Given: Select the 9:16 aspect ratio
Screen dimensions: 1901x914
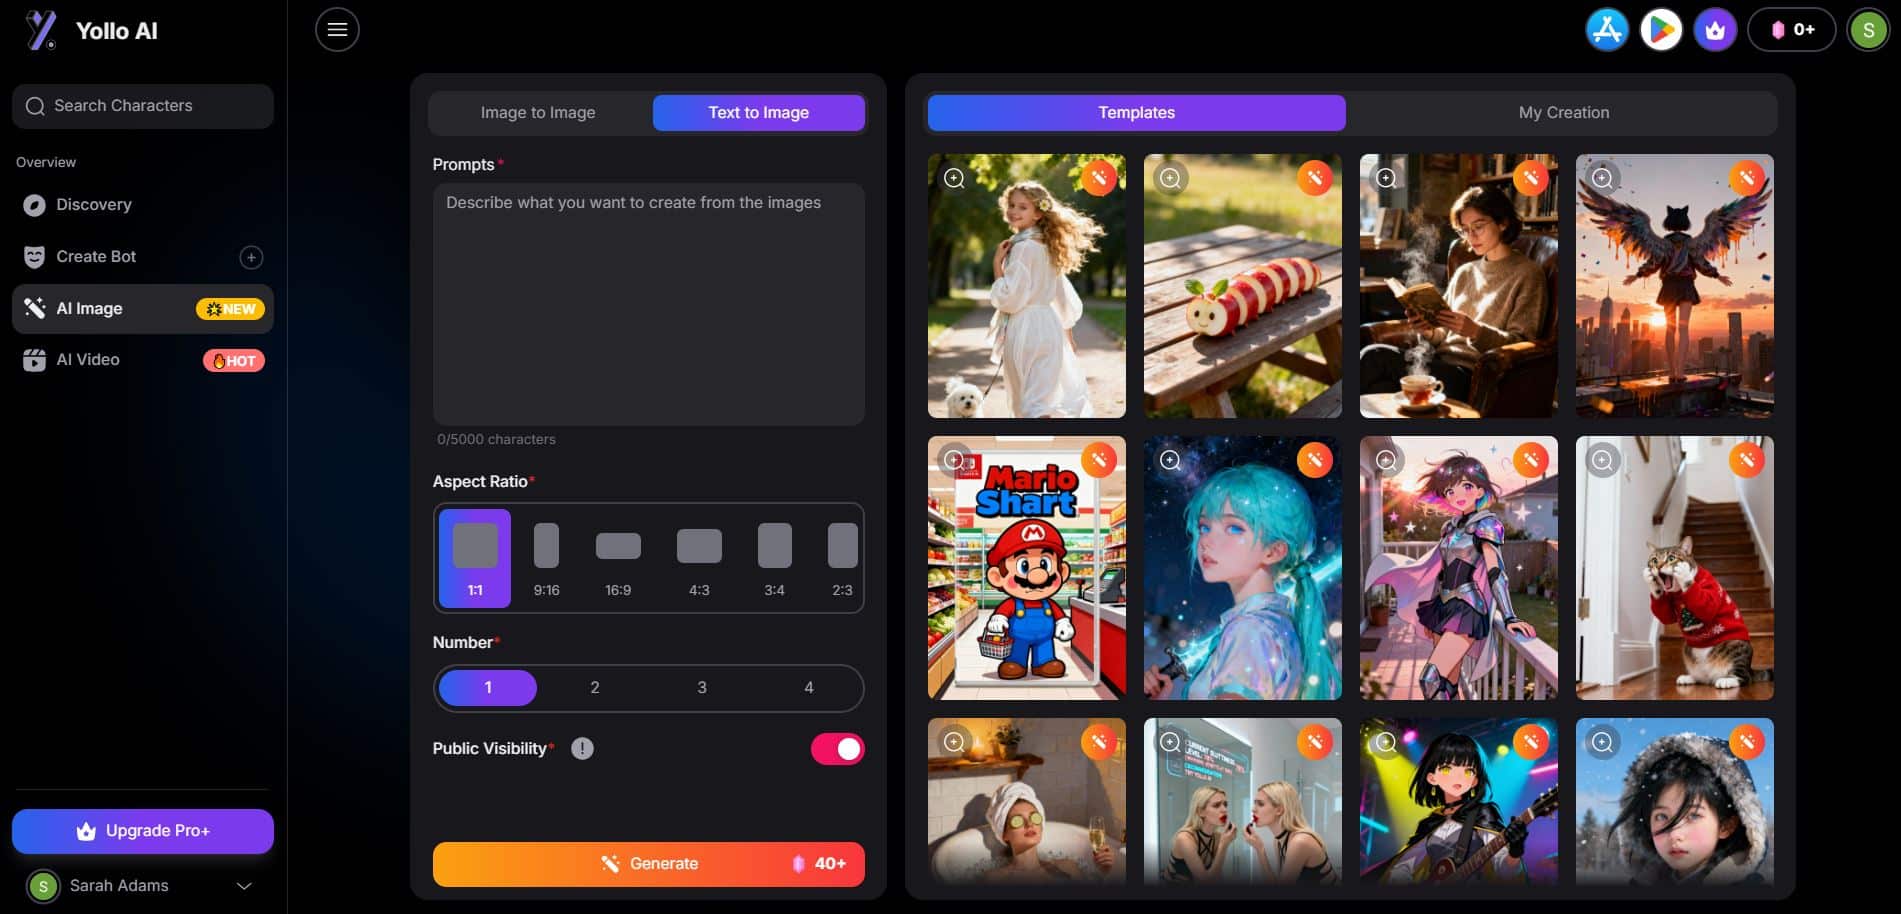Looking at the screenshot, I should [x=546, y=558].
